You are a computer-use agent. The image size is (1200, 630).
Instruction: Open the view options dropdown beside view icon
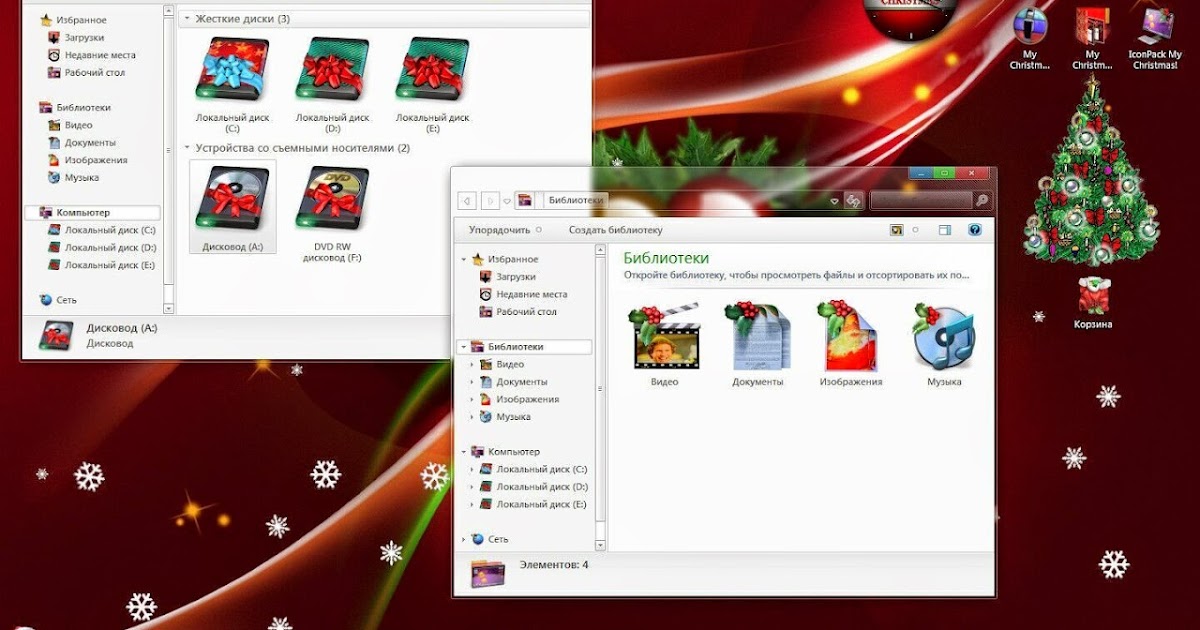[x=915, y=230]
